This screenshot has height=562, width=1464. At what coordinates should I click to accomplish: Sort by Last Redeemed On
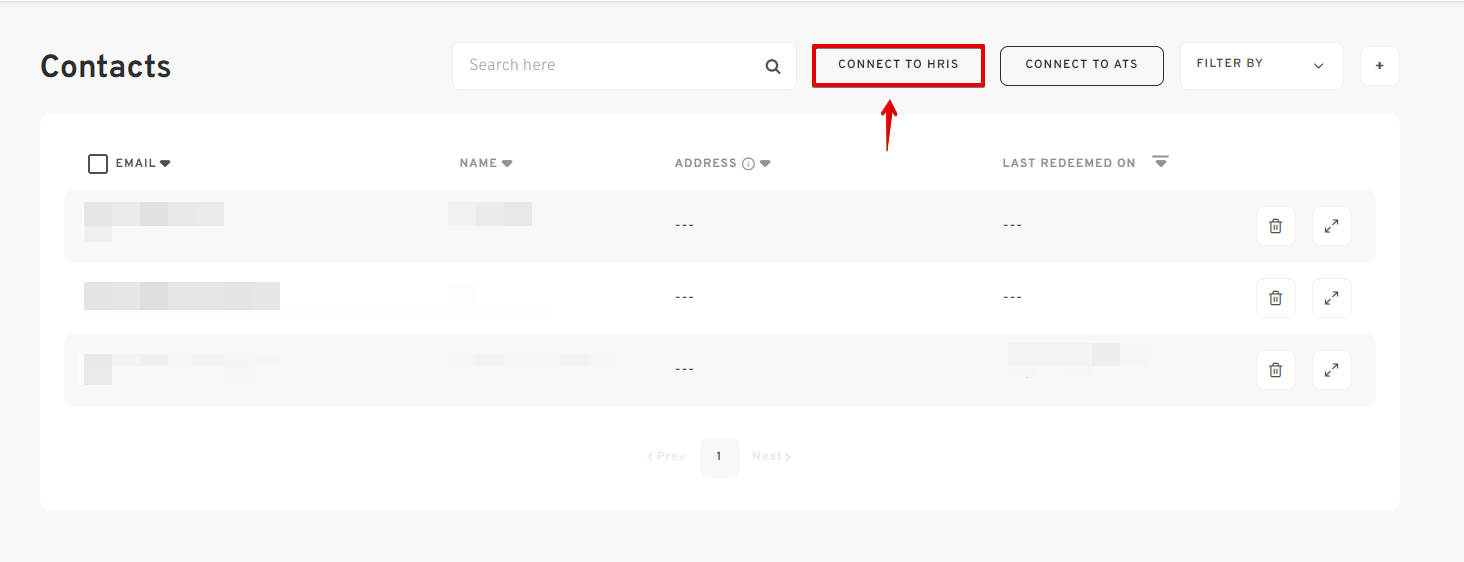coord(1160,162)
